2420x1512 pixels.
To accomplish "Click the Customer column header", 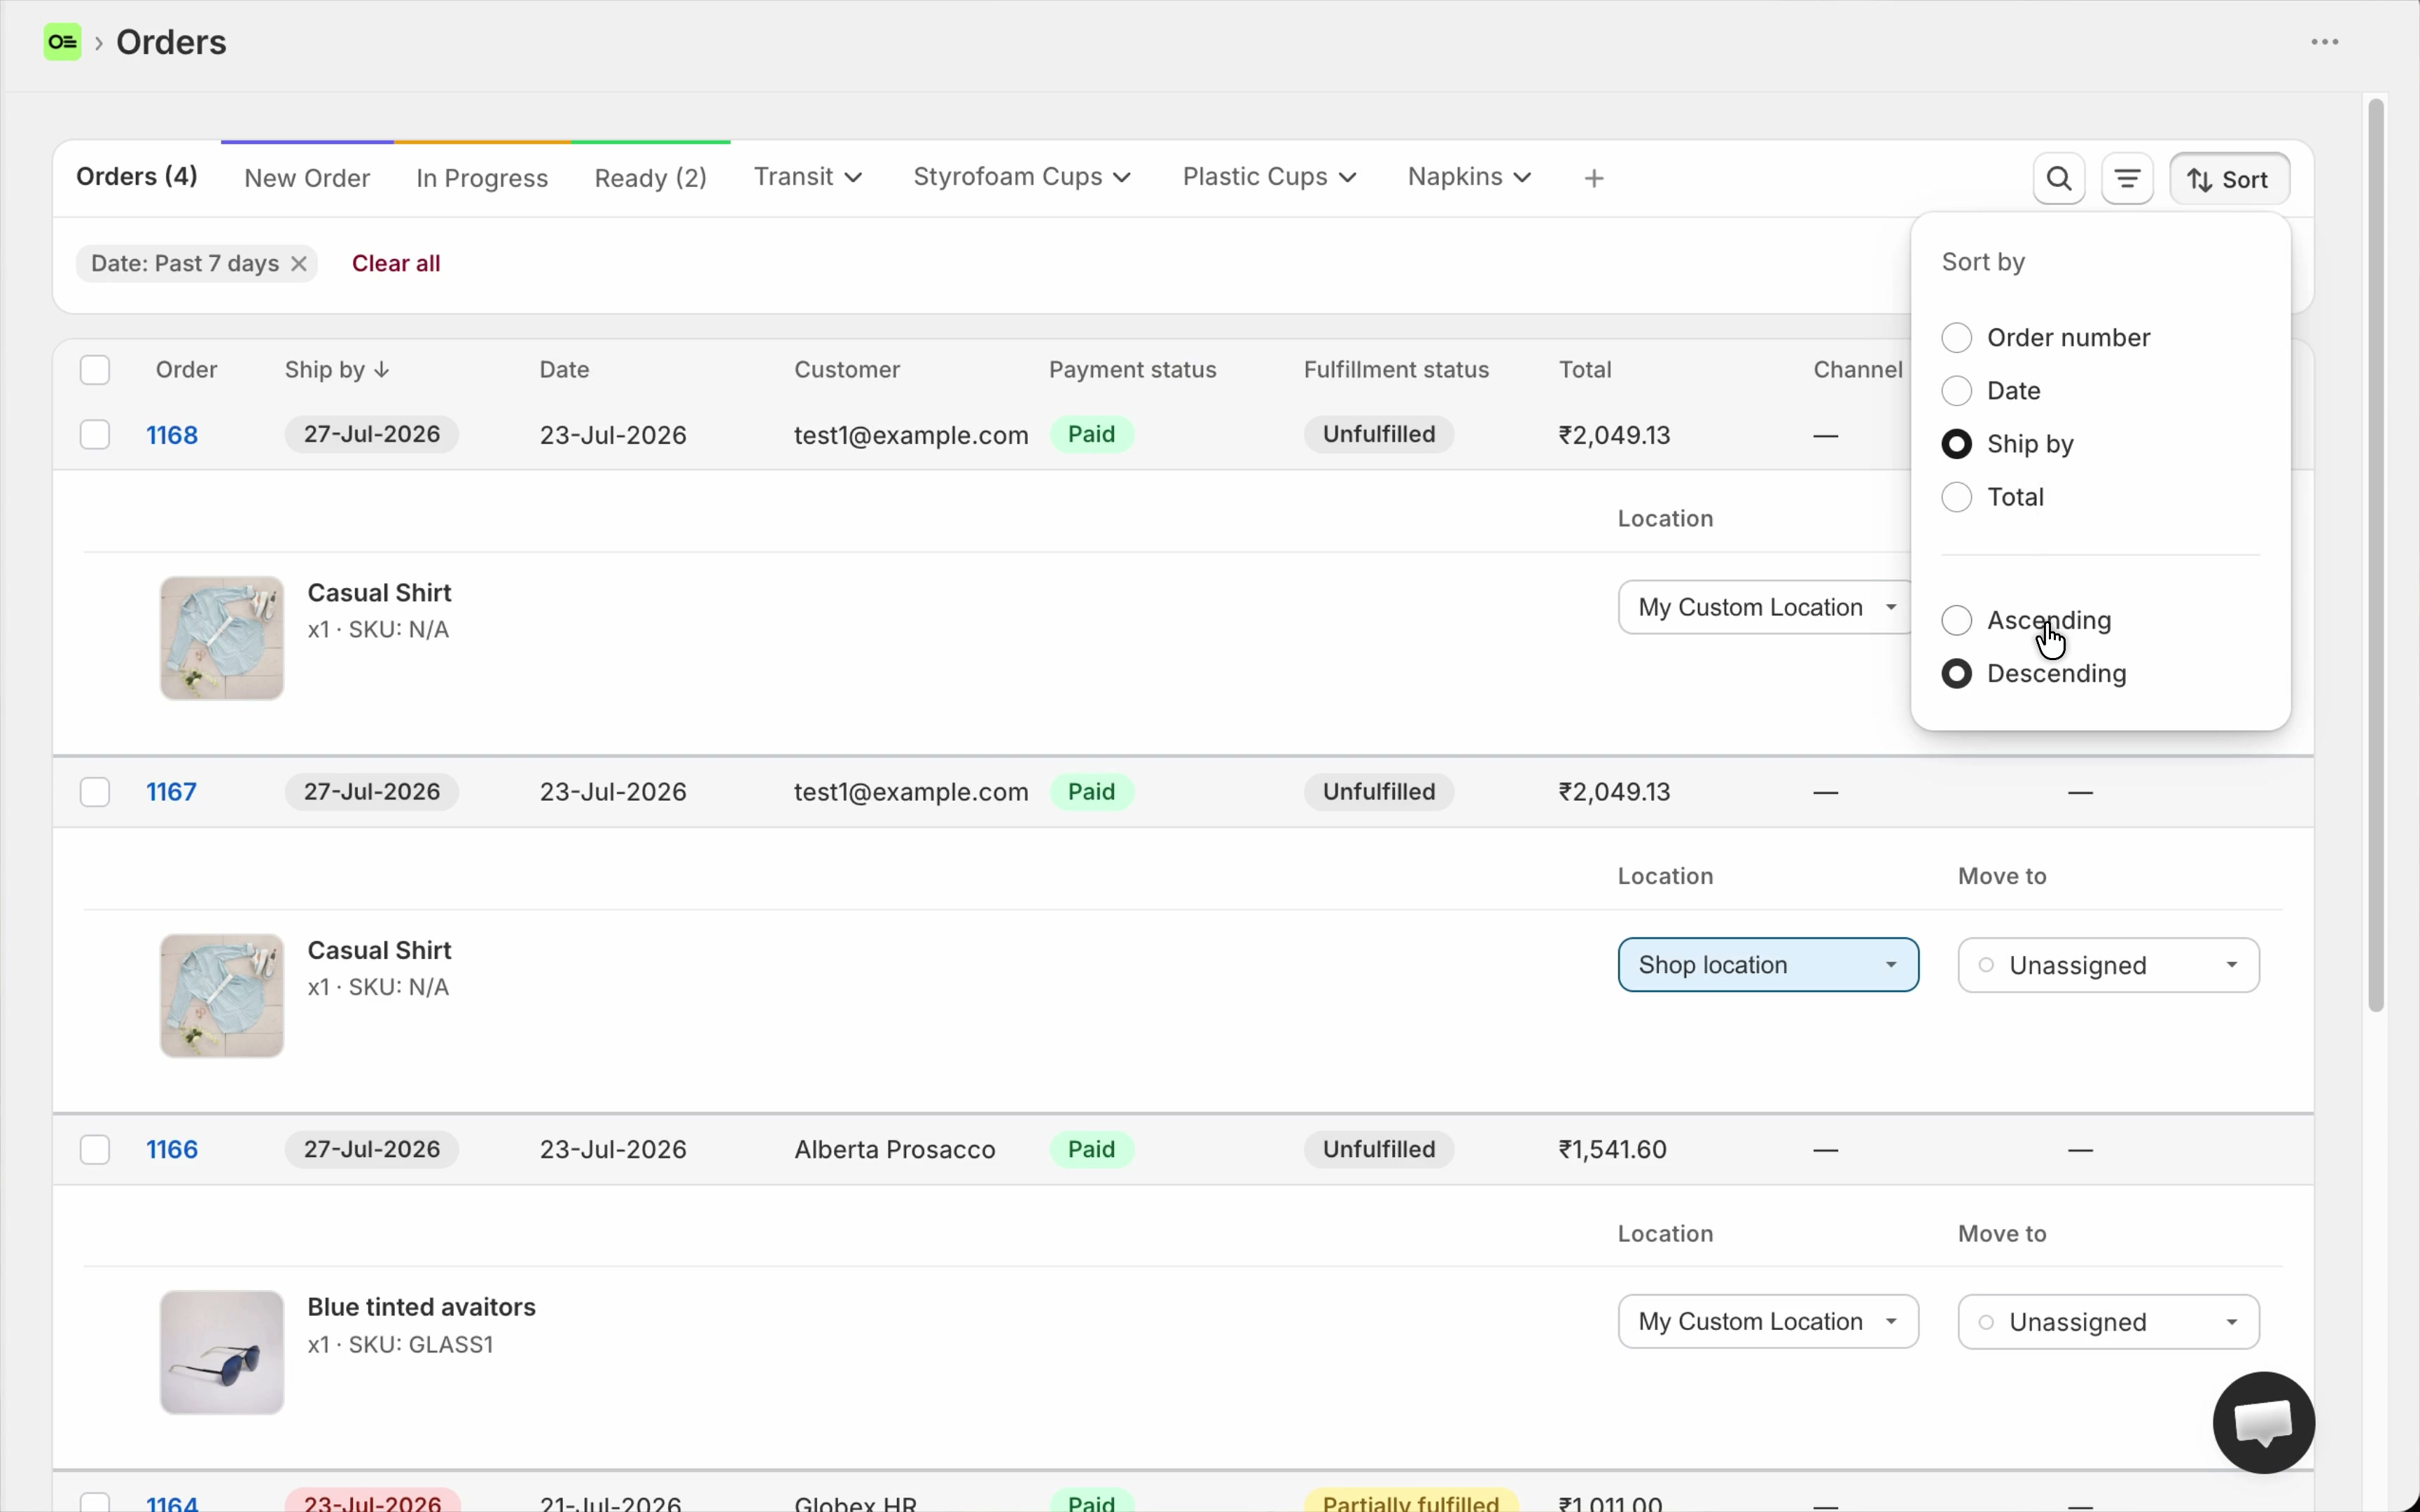I will 847,370.
